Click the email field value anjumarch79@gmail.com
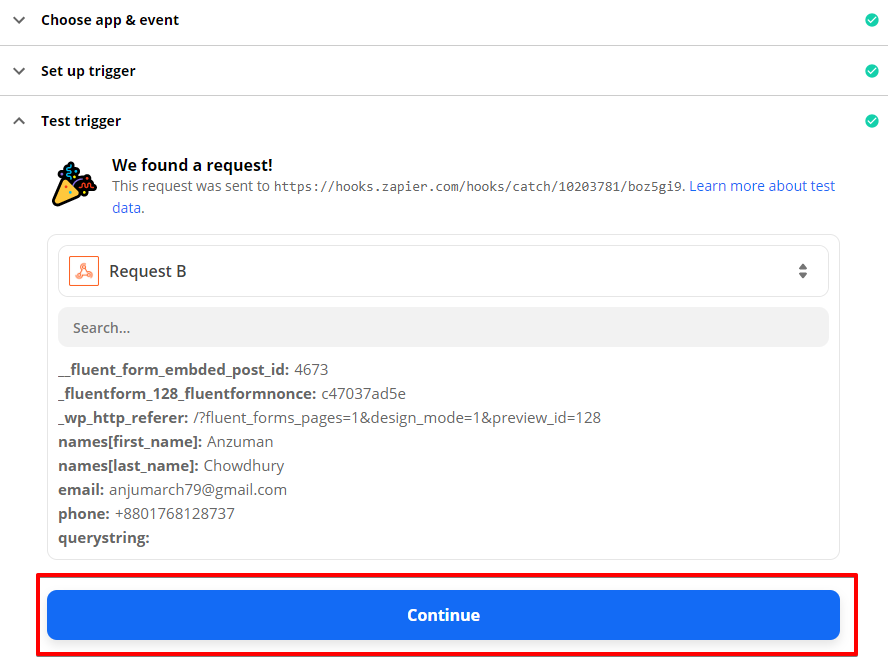This screenshot has height=670, width=888. click(x=198, y=489)
